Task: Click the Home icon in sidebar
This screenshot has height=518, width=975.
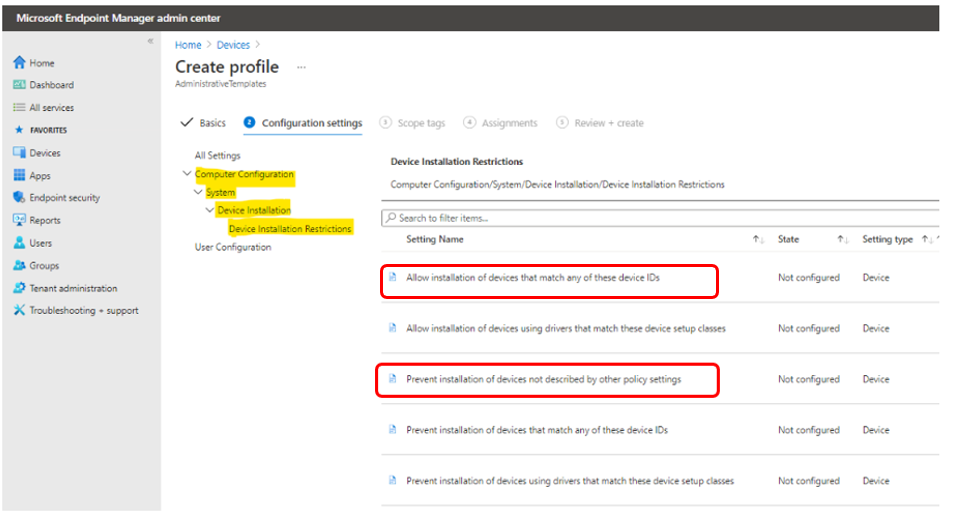Action: (19, 62)
